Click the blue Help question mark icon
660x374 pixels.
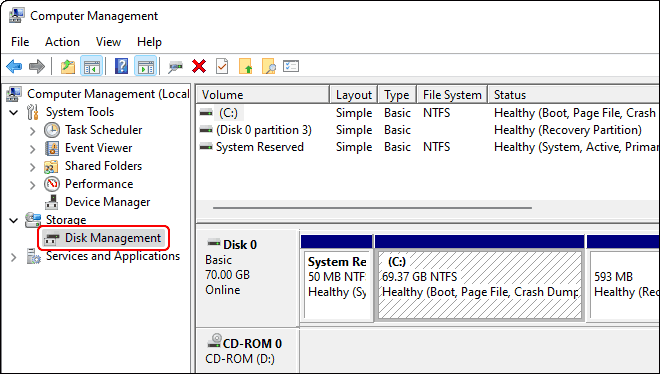[121, 66]
